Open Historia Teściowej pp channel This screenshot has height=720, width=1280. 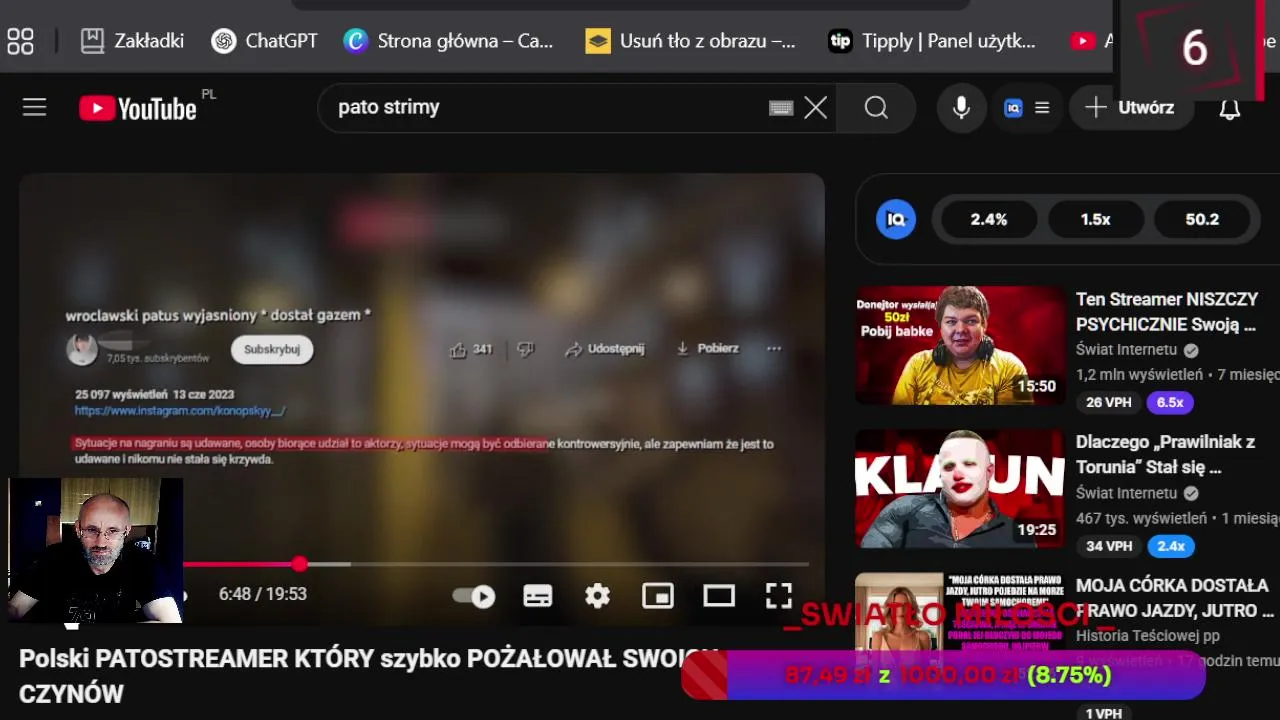[x=1148, y=636]
